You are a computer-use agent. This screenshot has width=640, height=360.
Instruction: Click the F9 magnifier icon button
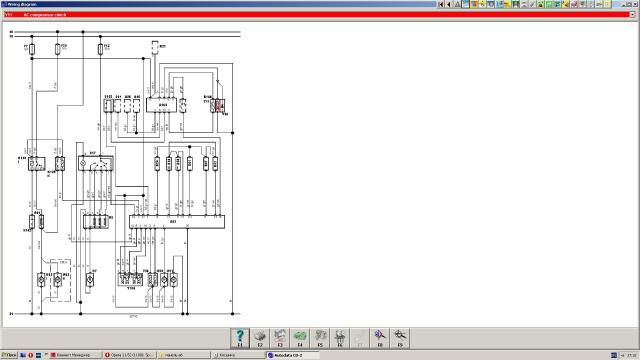pos(400,338)
